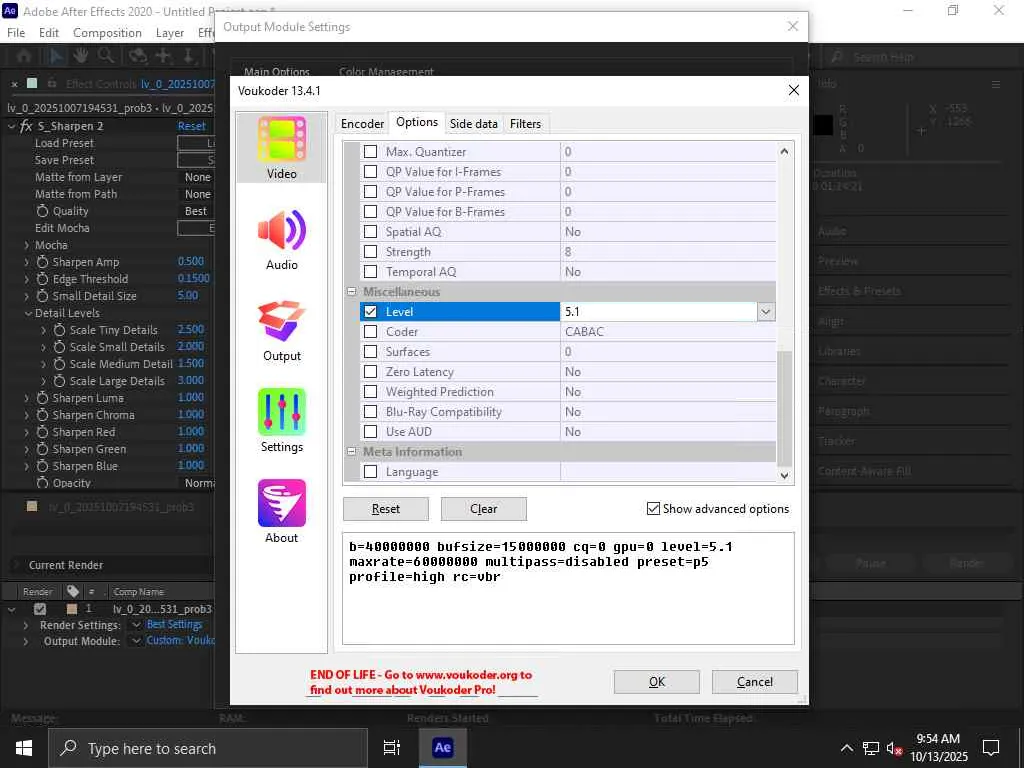Click the Sharpen Blue stopwatch icon
Image resolution: width=1024 pixels, height=768 pixels.
[42, 466]
